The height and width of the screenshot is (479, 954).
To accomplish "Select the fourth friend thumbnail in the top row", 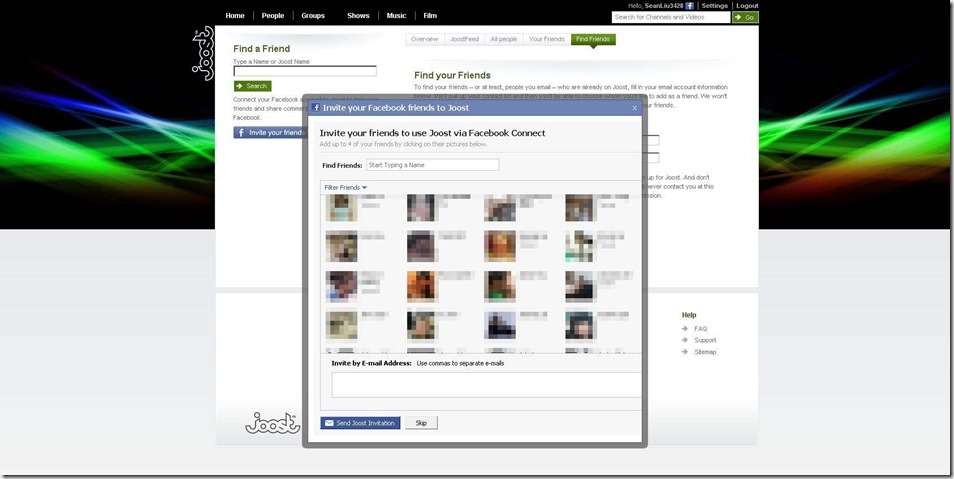I will [x=579, y=208].
